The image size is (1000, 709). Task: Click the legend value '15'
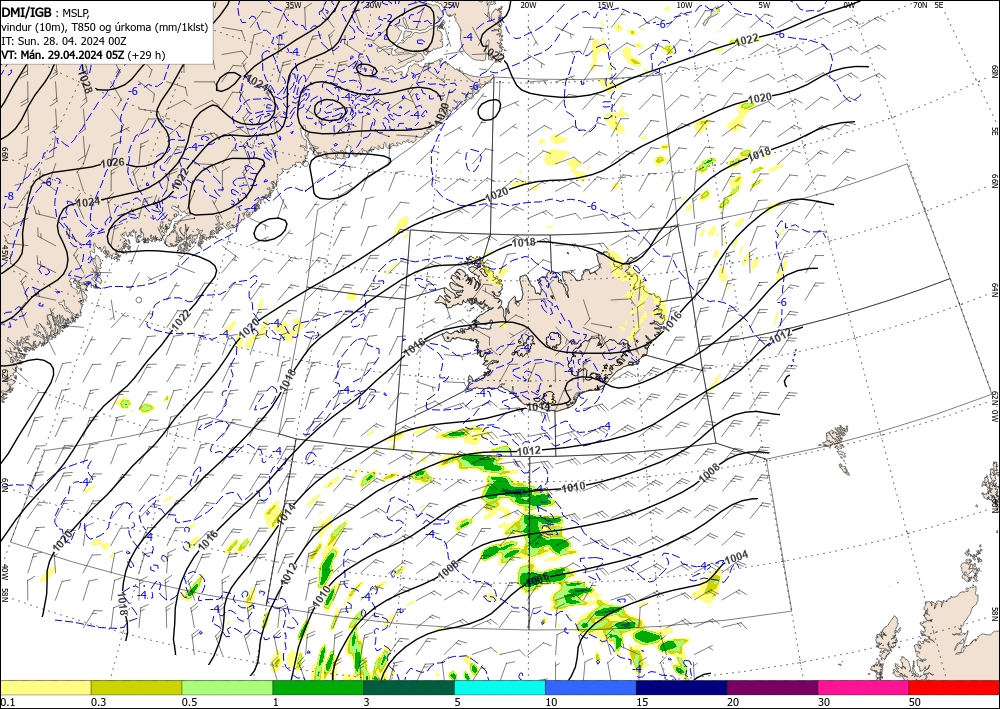[642, 702]
